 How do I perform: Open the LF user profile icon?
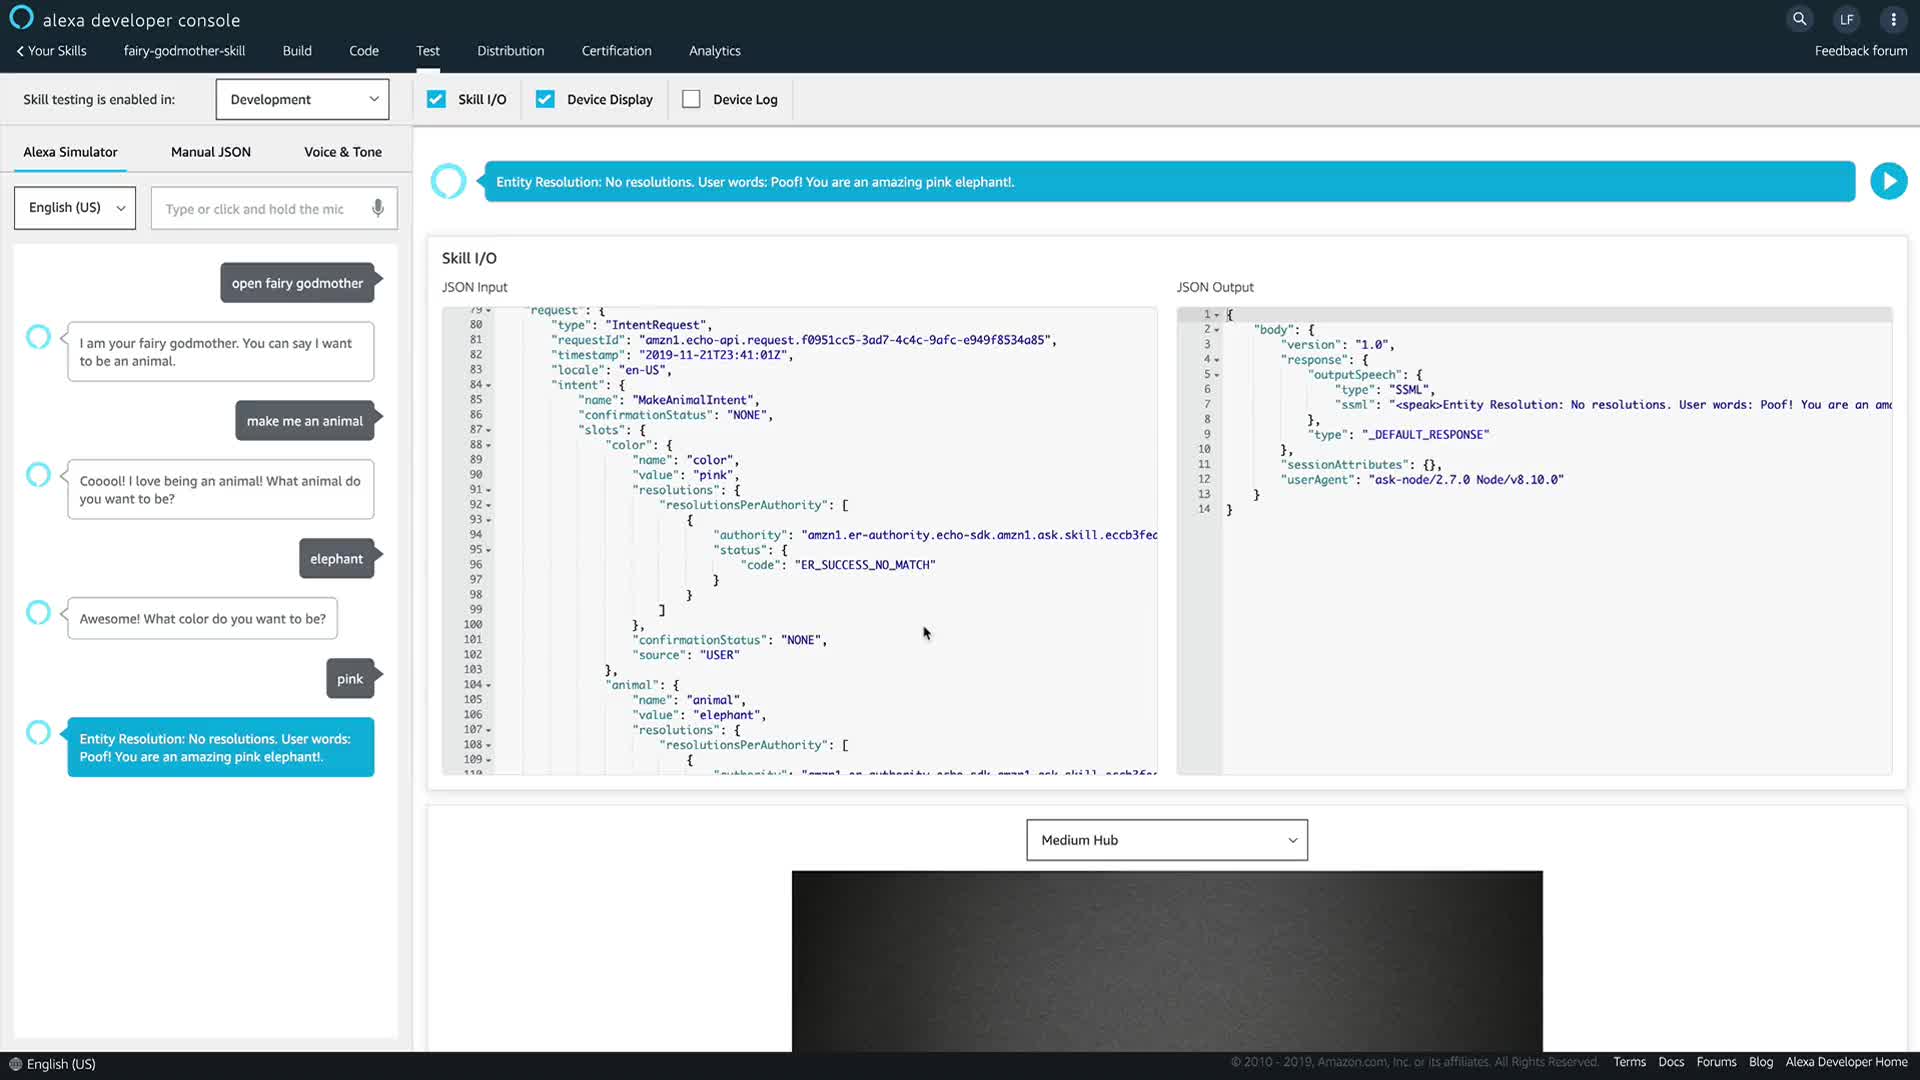1846,19
